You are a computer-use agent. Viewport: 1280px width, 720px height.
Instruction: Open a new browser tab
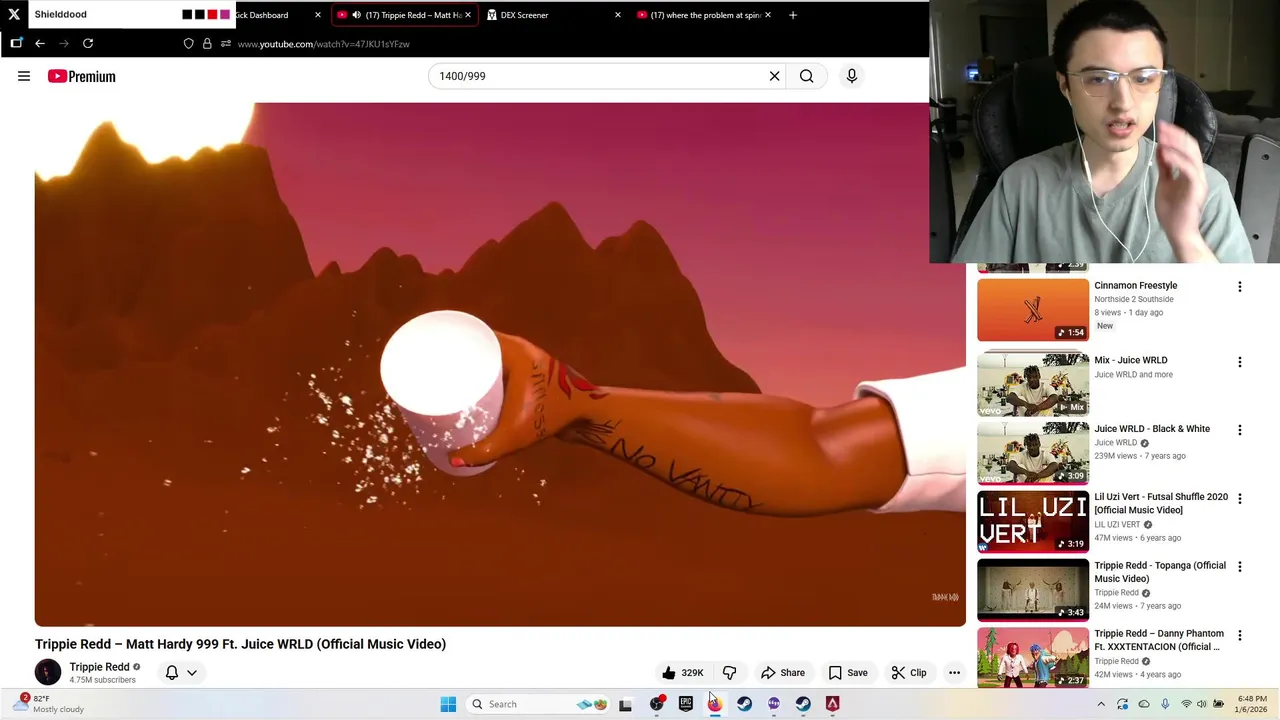[x=793, y=15]
